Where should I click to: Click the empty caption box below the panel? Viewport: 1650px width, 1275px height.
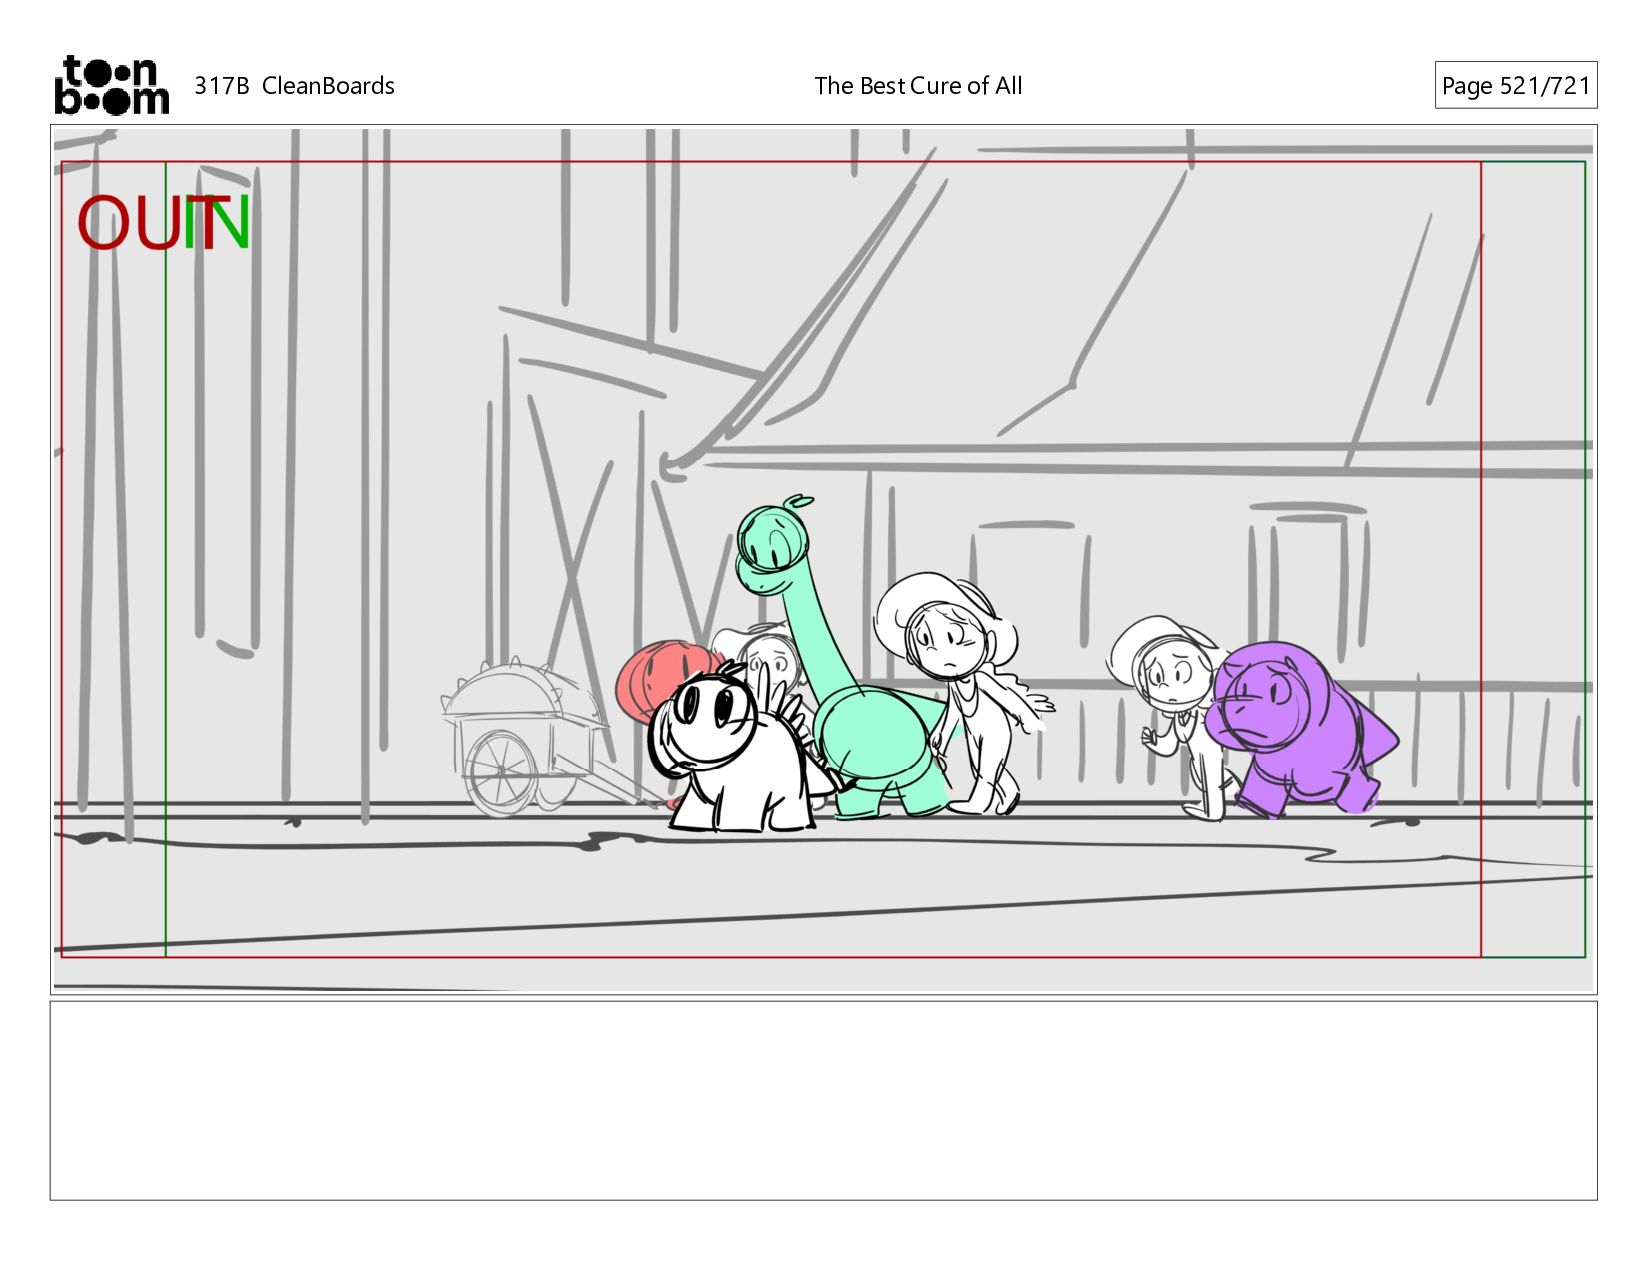point(823,1100)
